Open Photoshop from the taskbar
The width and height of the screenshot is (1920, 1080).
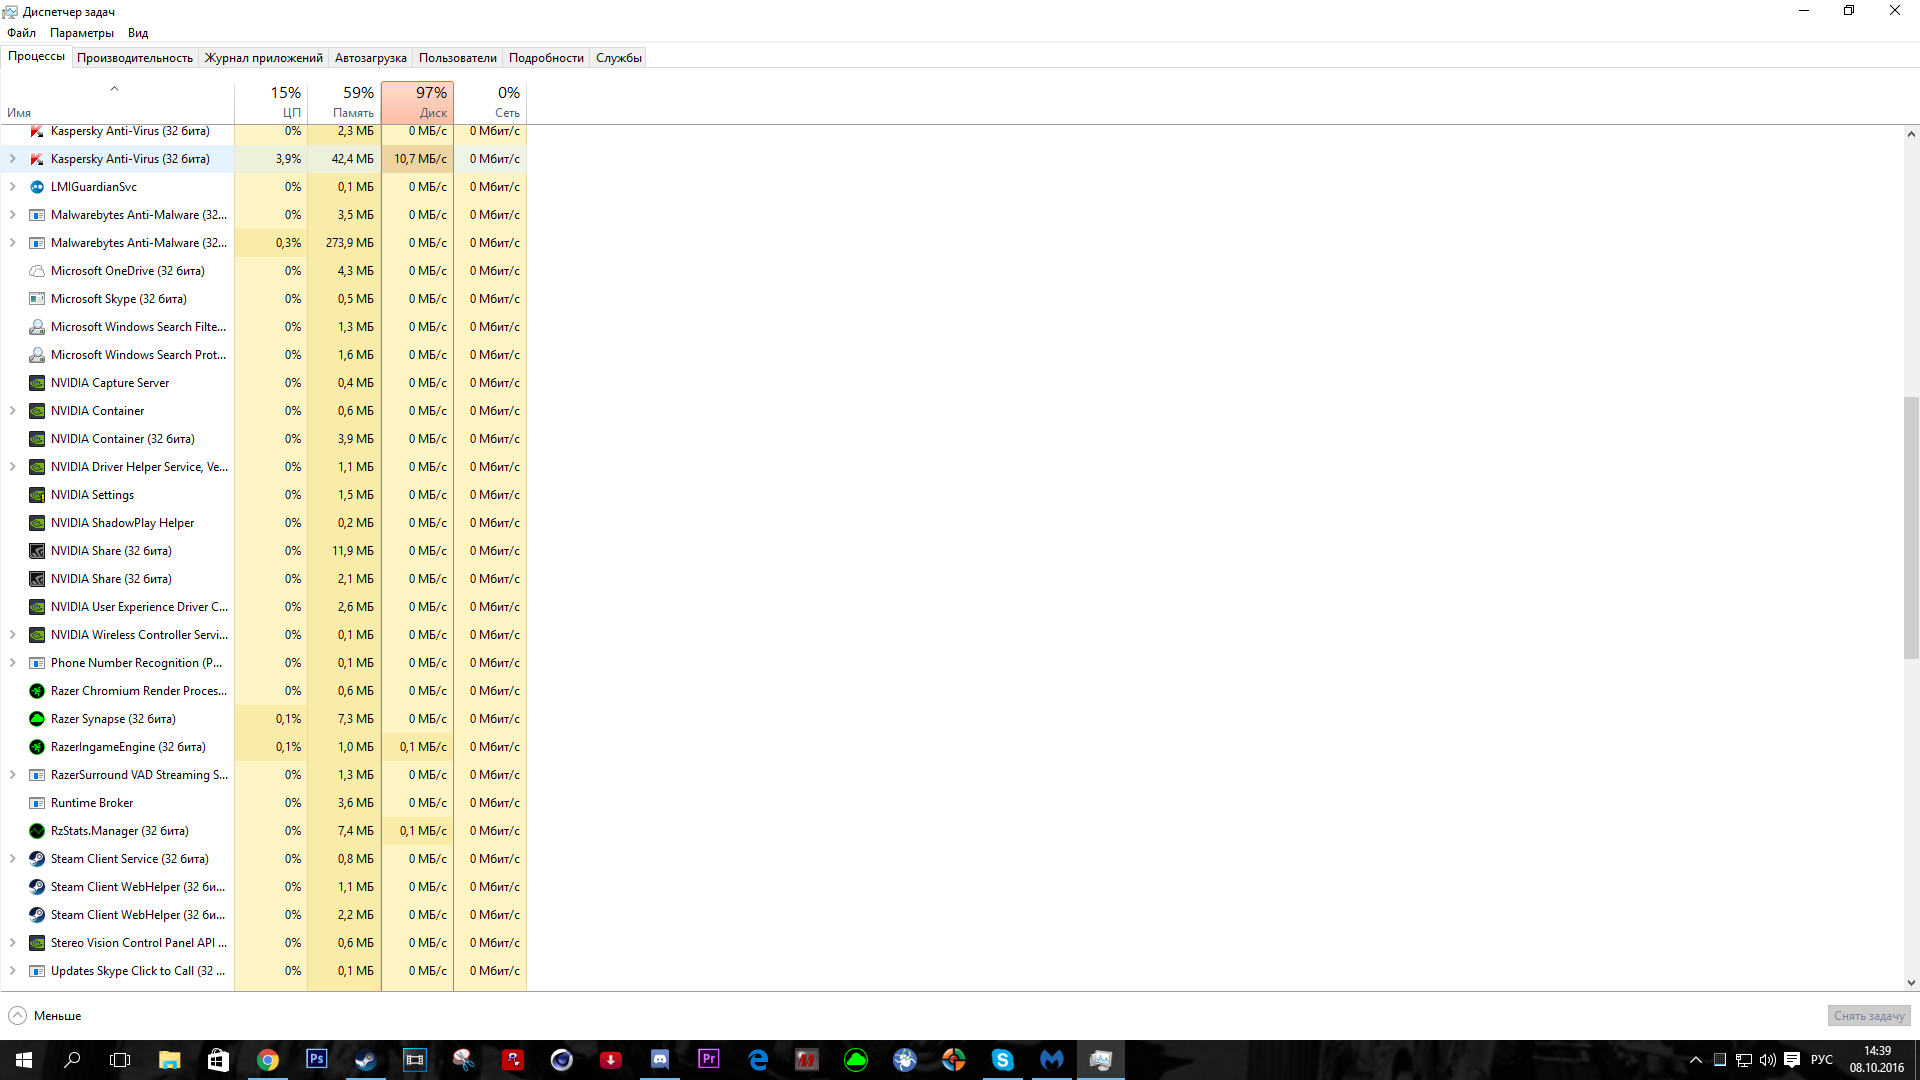(x=316, y=1059)
